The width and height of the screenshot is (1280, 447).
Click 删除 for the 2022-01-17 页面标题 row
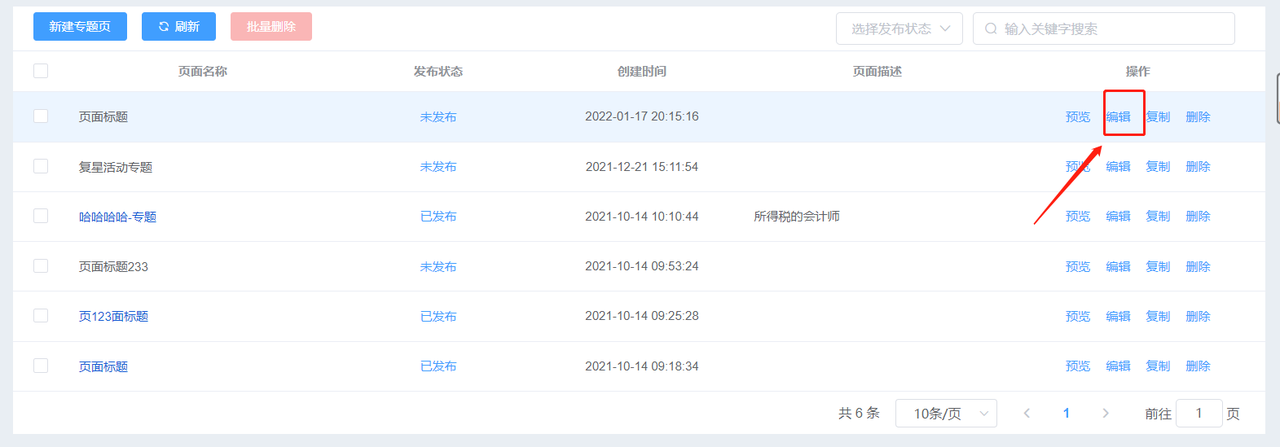pos(1198,117)
